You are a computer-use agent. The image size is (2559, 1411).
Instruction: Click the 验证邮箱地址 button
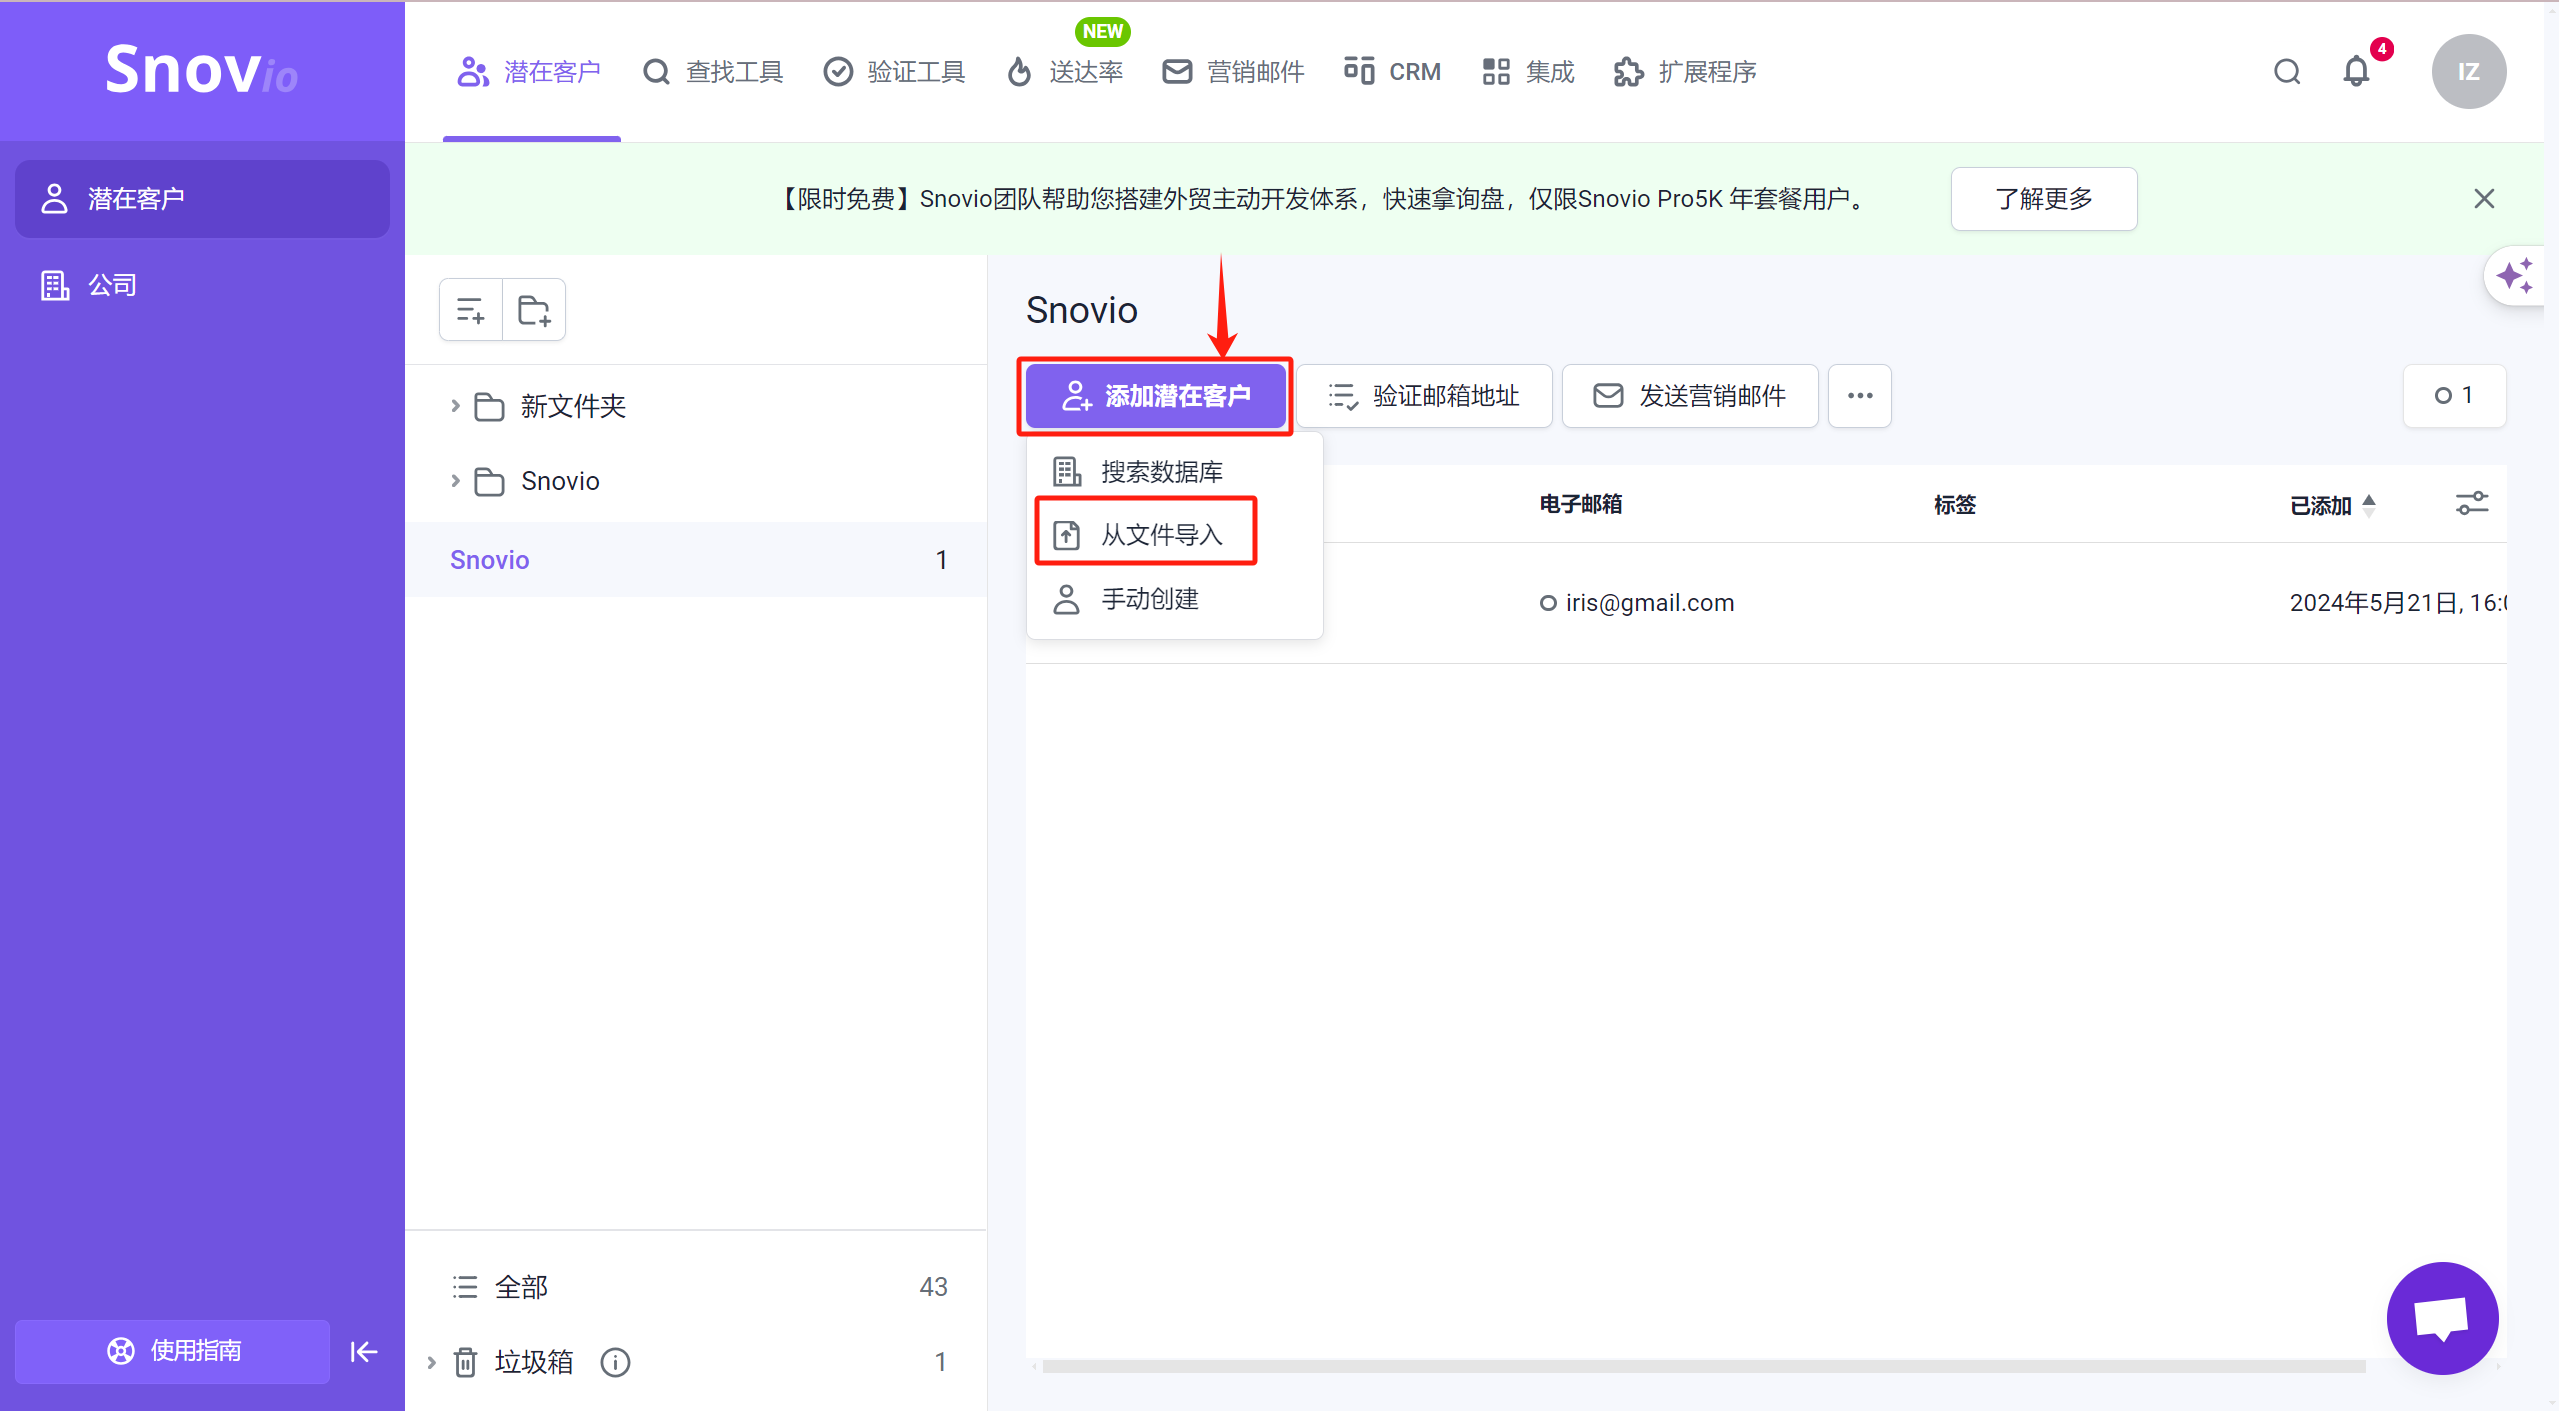1424,396
